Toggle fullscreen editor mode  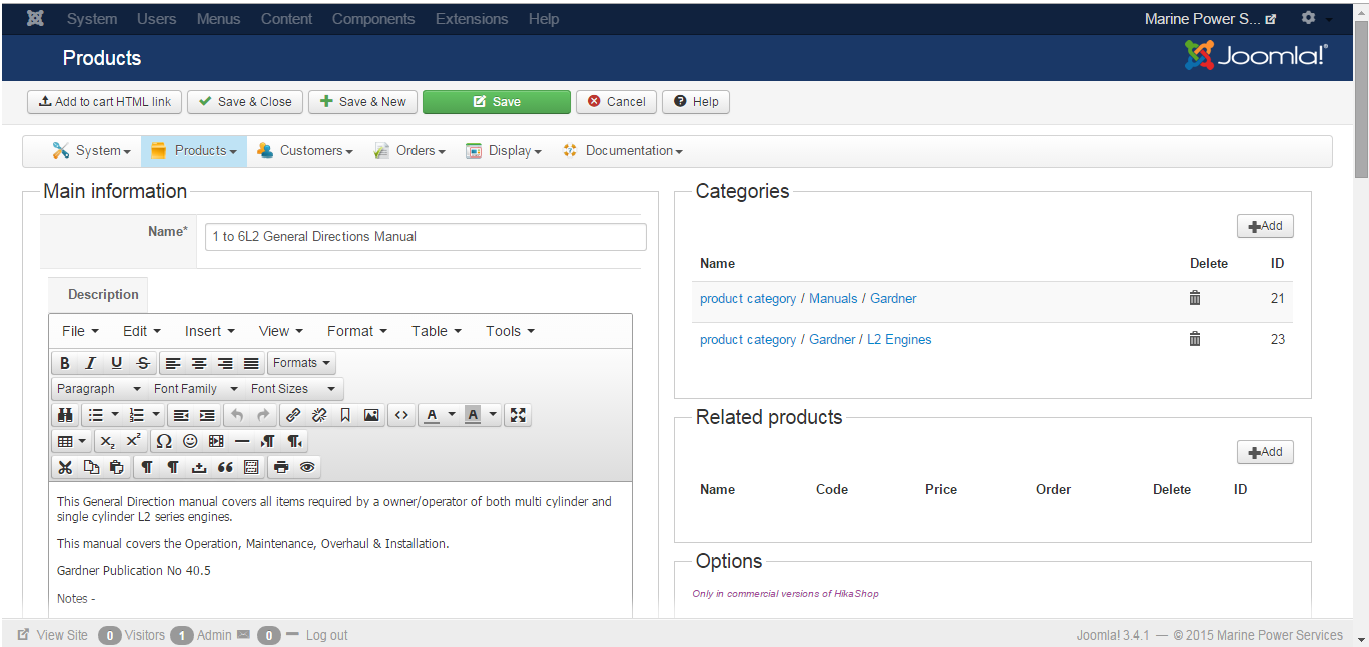[x=518, y=415]
